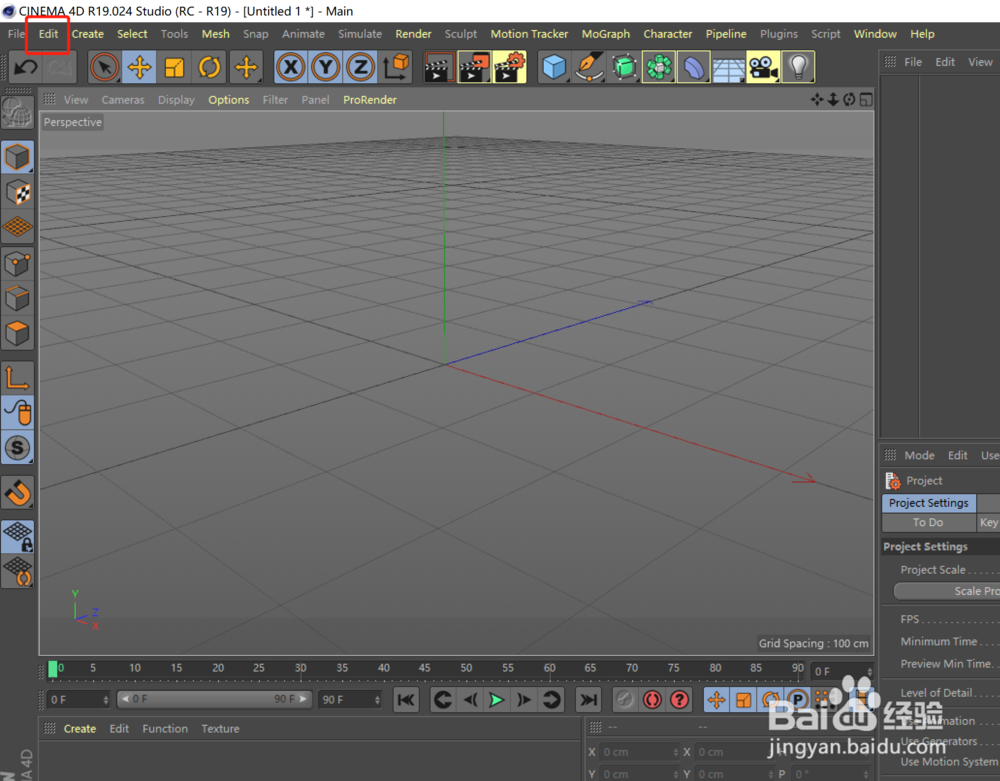1000x781 pixels.
Task: Toggle the coordinate system icon
Action: pos(396,67)
